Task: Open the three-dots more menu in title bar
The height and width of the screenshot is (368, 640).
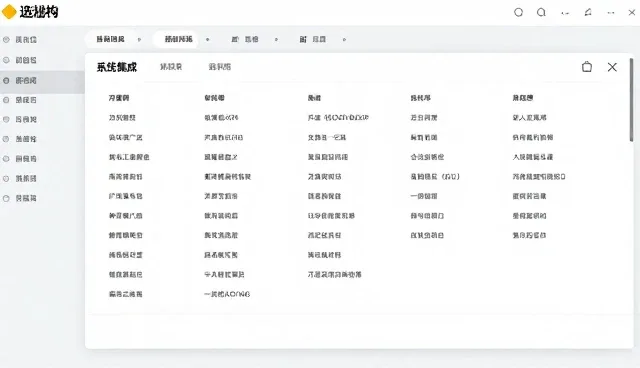Action: tap(611, 13)
